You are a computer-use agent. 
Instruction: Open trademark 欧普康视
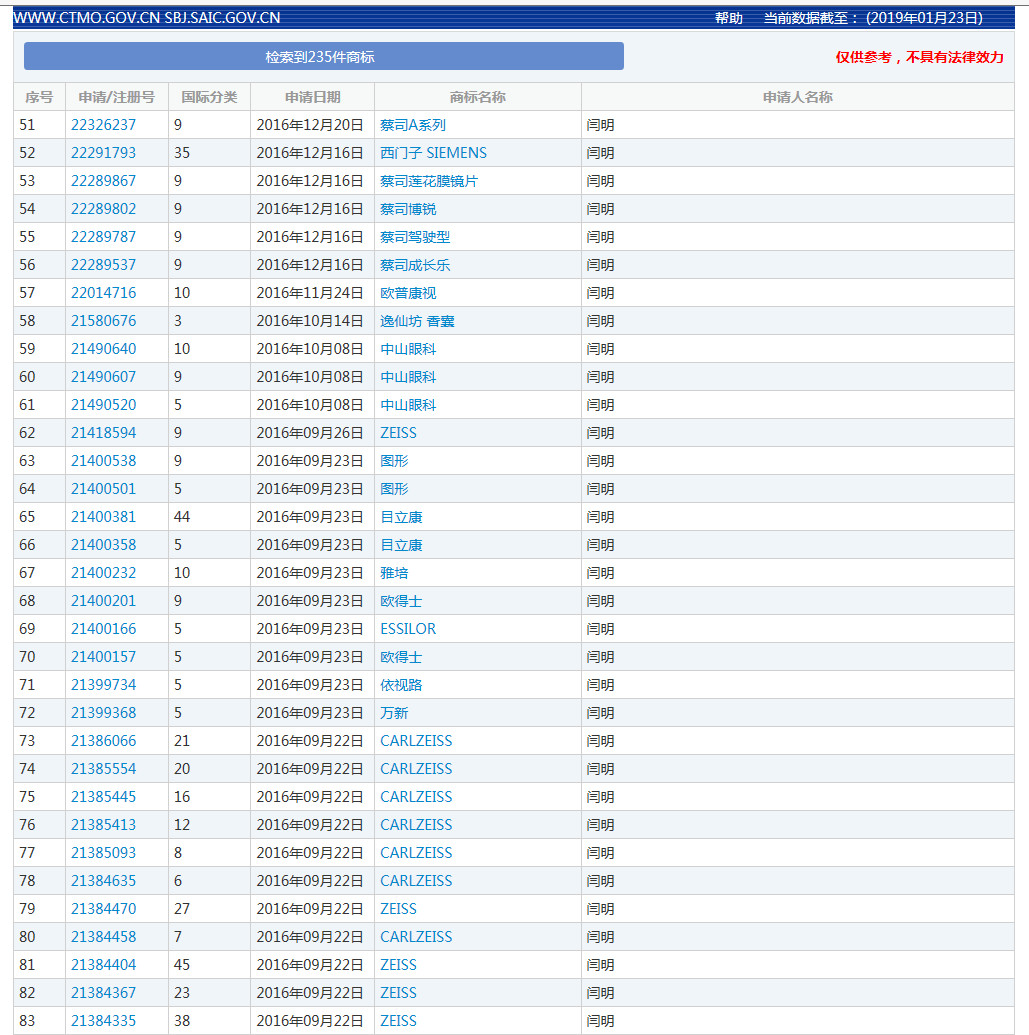408,293
